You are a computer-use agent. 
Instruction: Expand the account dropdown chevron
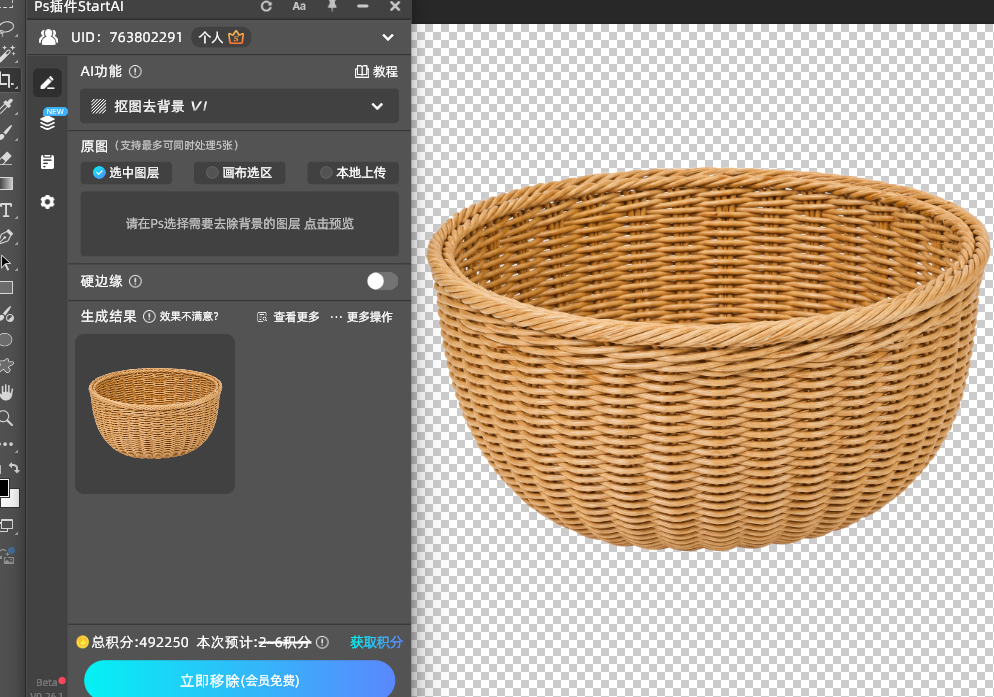click(x=388, y=37)
